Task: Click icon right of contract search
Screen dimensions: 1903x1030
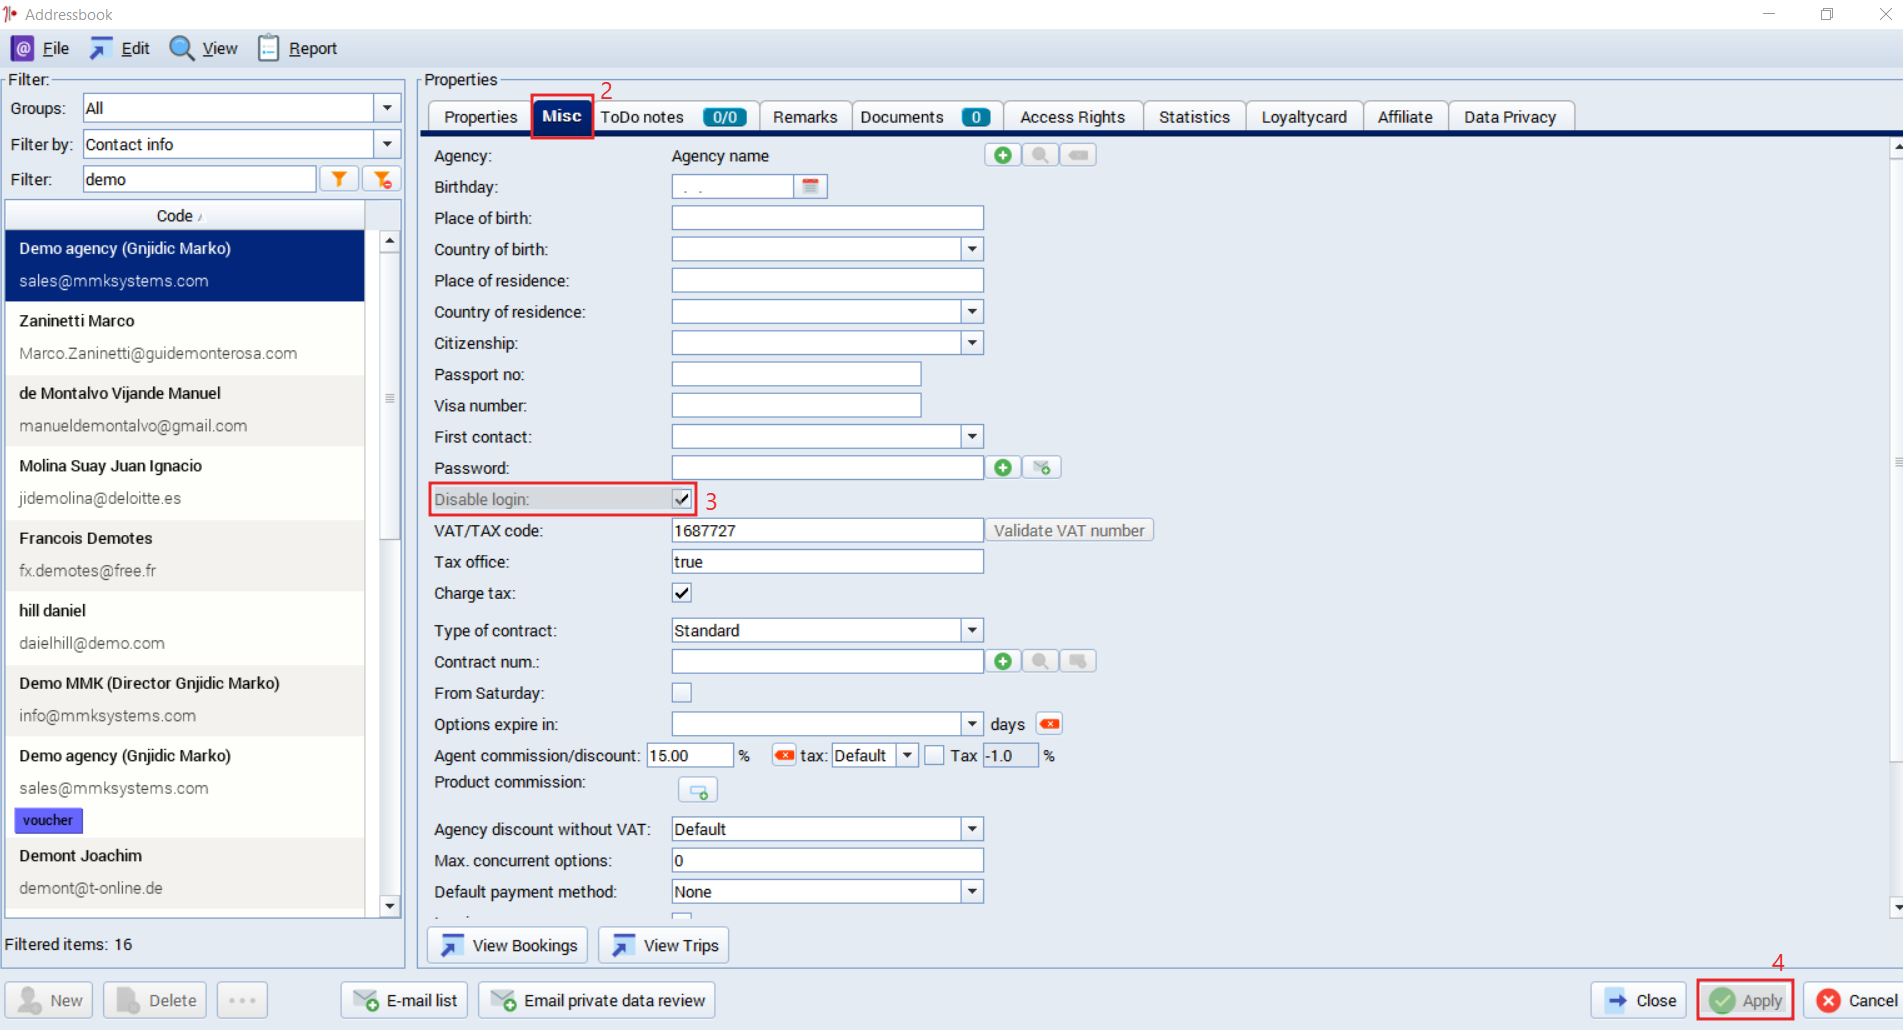Action: (1078, 661)
